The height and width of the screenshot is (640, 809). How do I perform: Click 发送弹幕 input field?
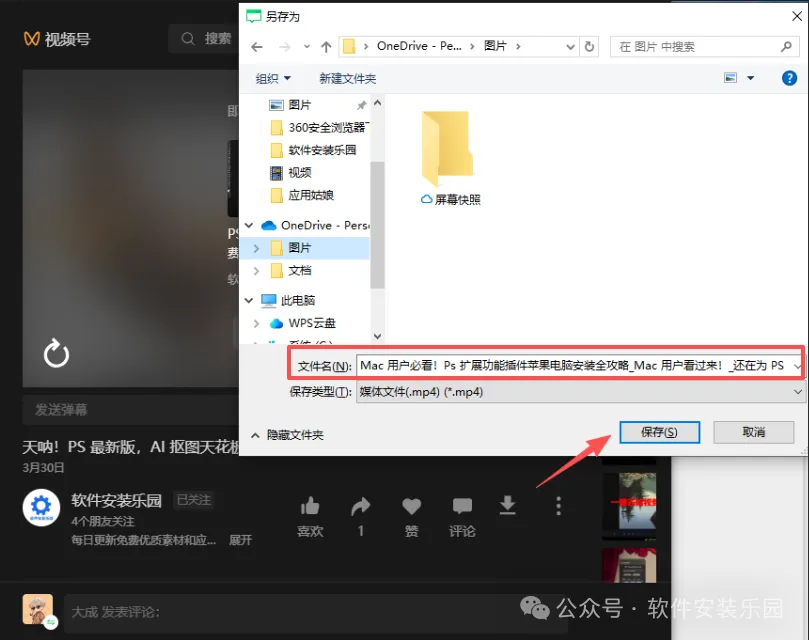click(131, 410)
